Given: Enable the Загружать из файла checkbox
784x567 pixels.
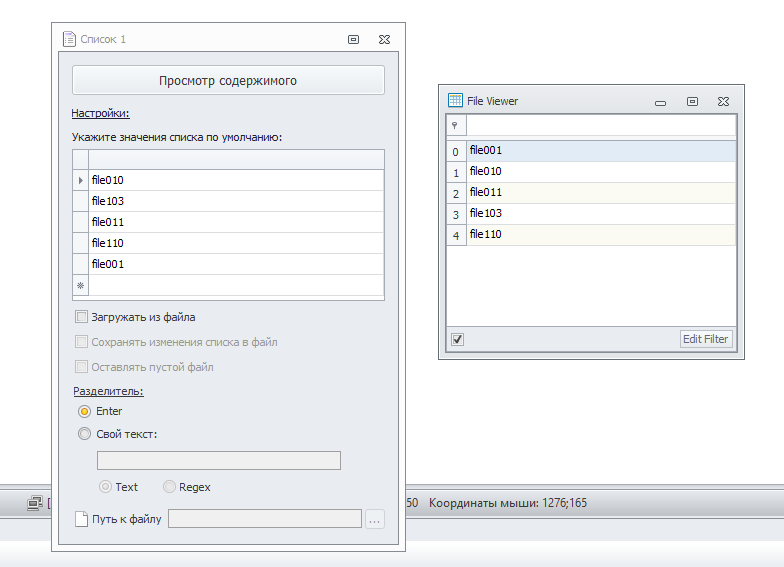Looking at the screenshot, I should coord(82,317).
